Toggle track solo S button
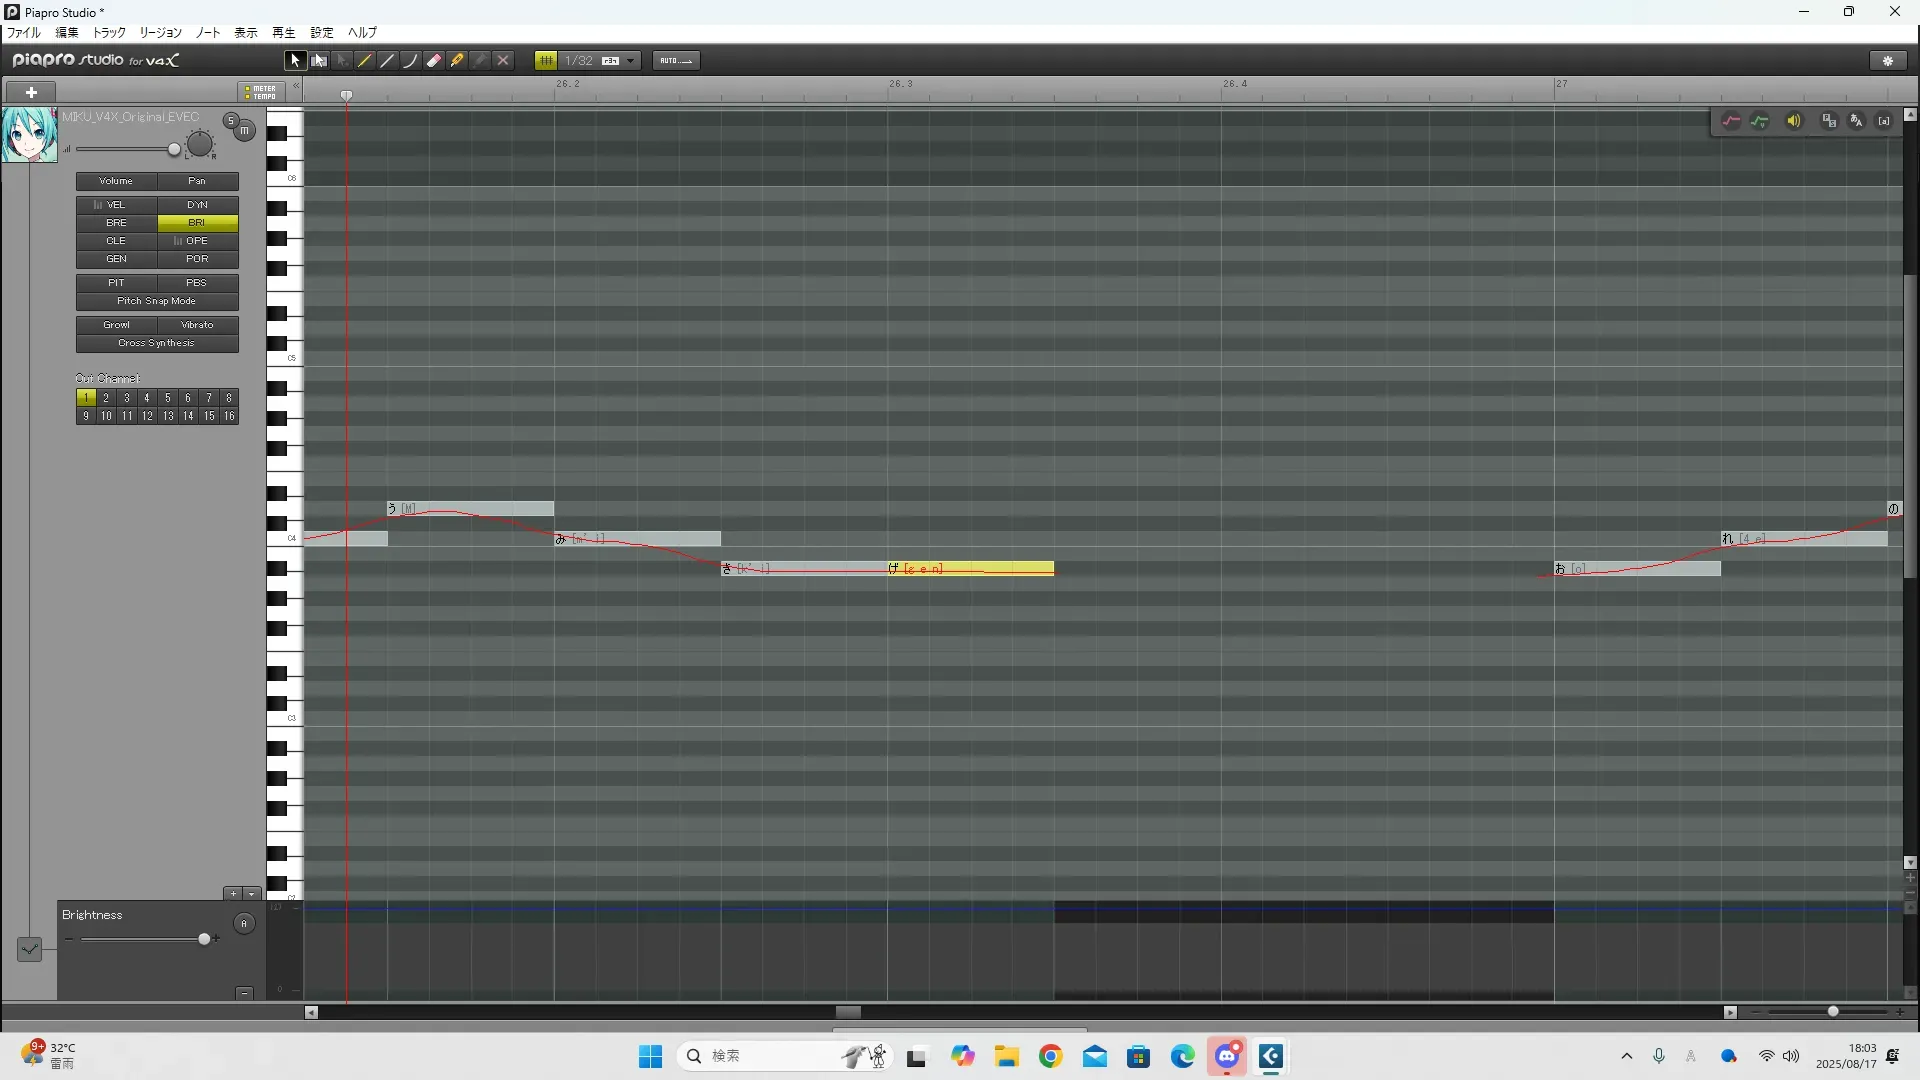The width and height of the screenshot is (1920, 1080). tap(231, 121)
